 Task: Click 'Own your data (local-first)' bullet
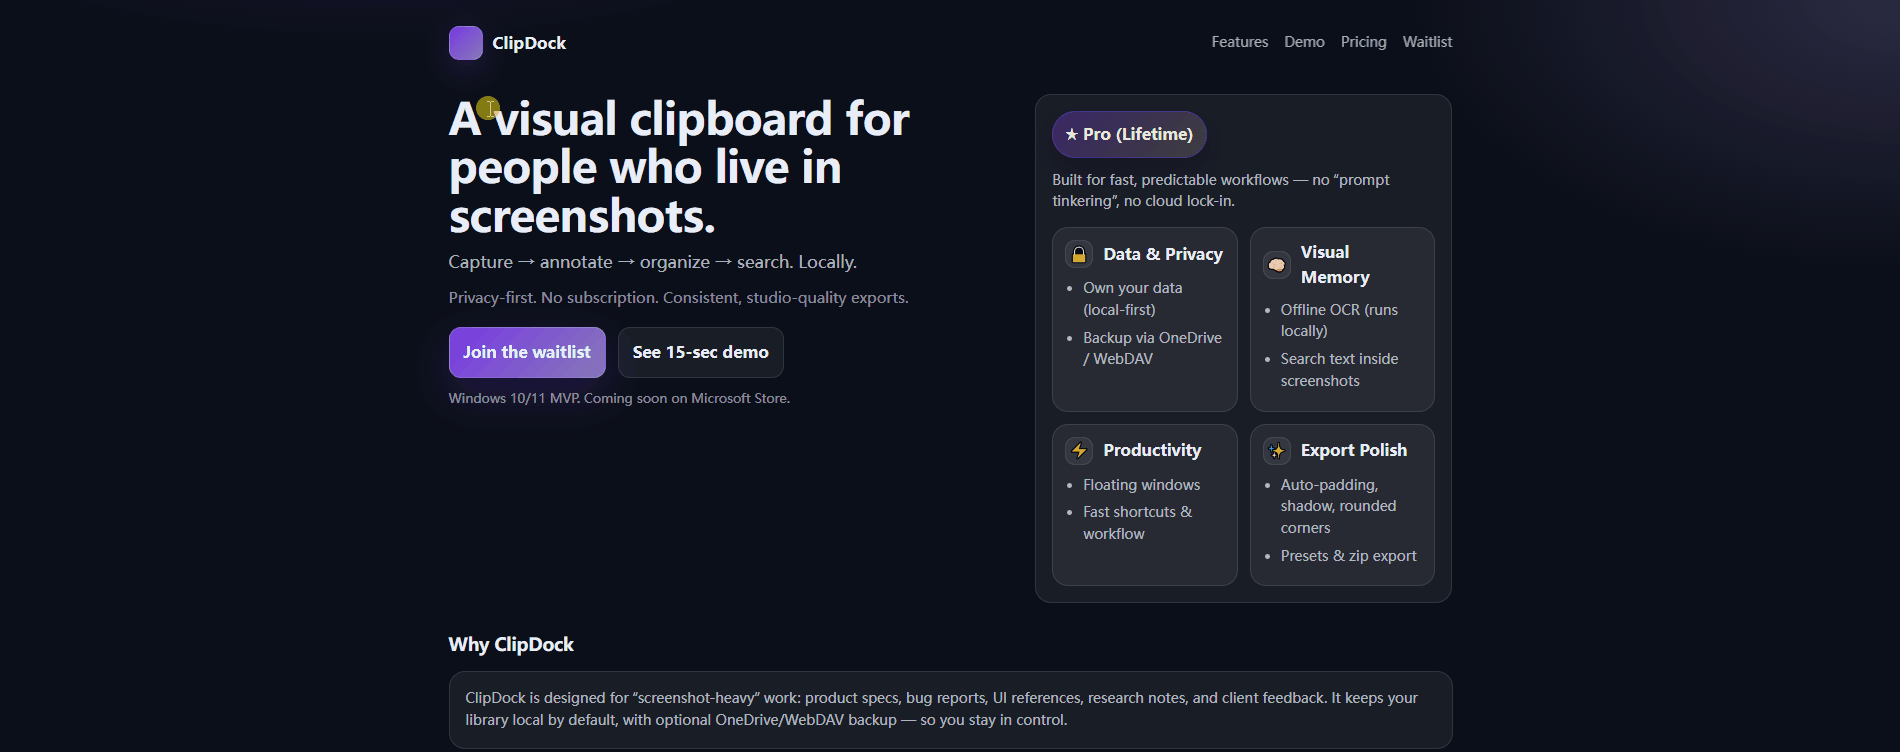(1133, 299)
